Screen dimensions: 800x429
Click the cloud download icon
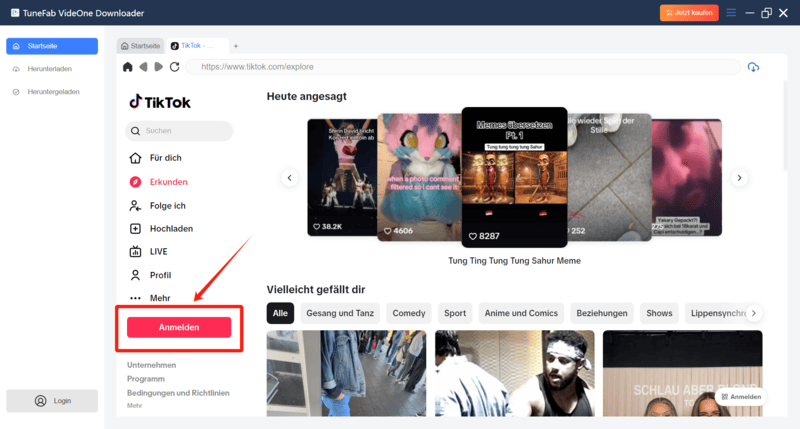click(x=753, y=67)
